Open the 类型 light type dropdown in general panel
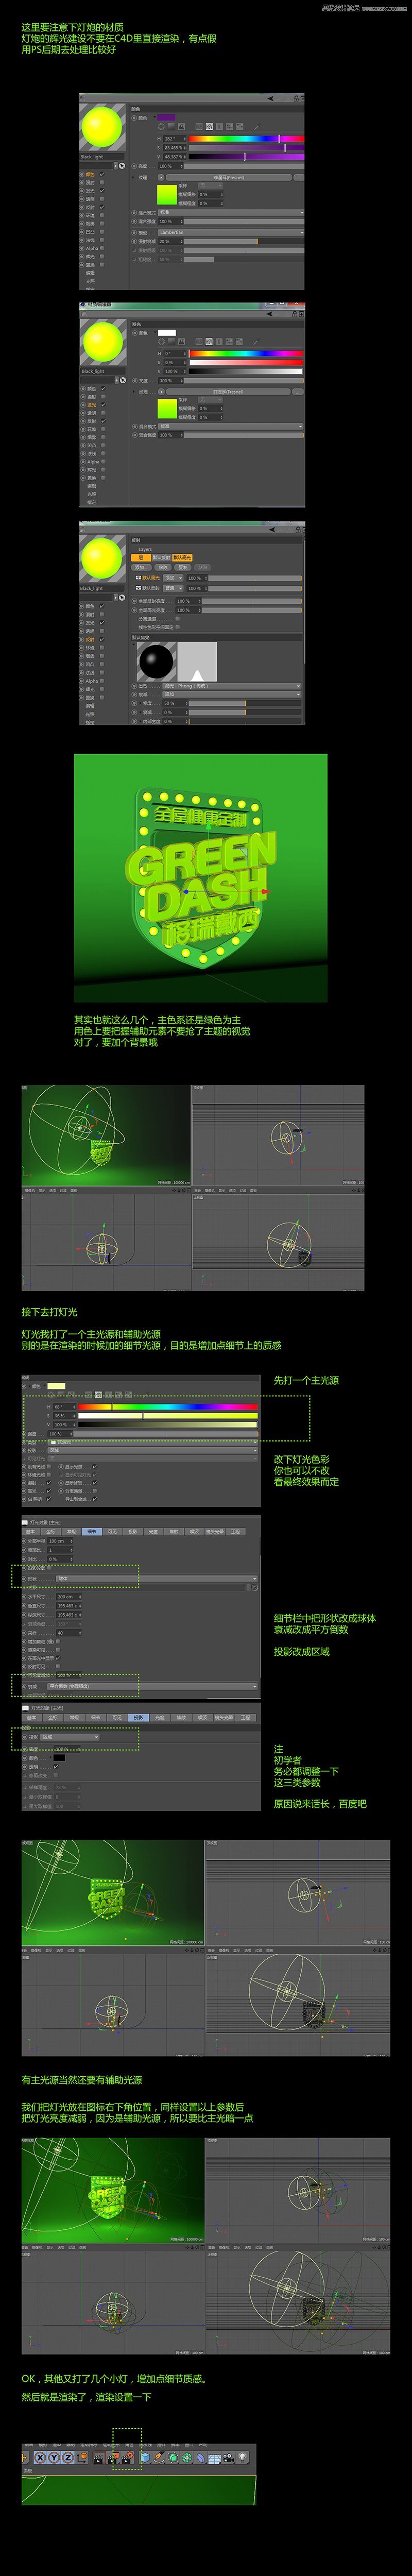 (153, 1442)
